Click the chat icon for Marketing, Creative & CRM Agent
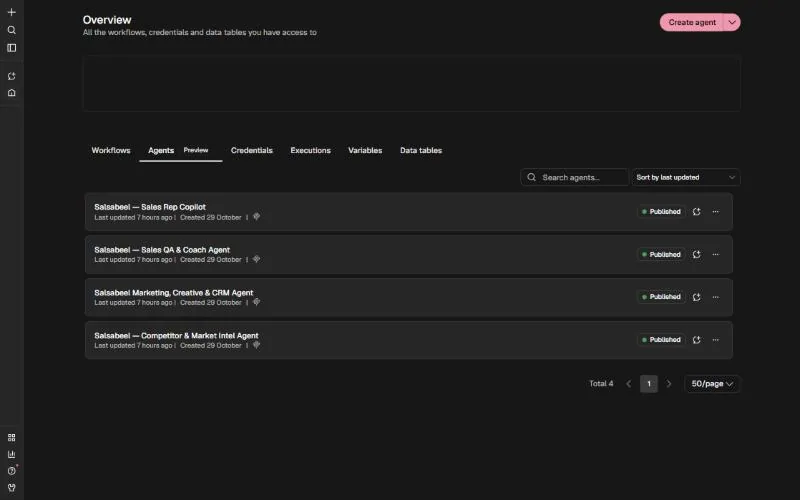The image size is (800, 500). pos(696,297)
